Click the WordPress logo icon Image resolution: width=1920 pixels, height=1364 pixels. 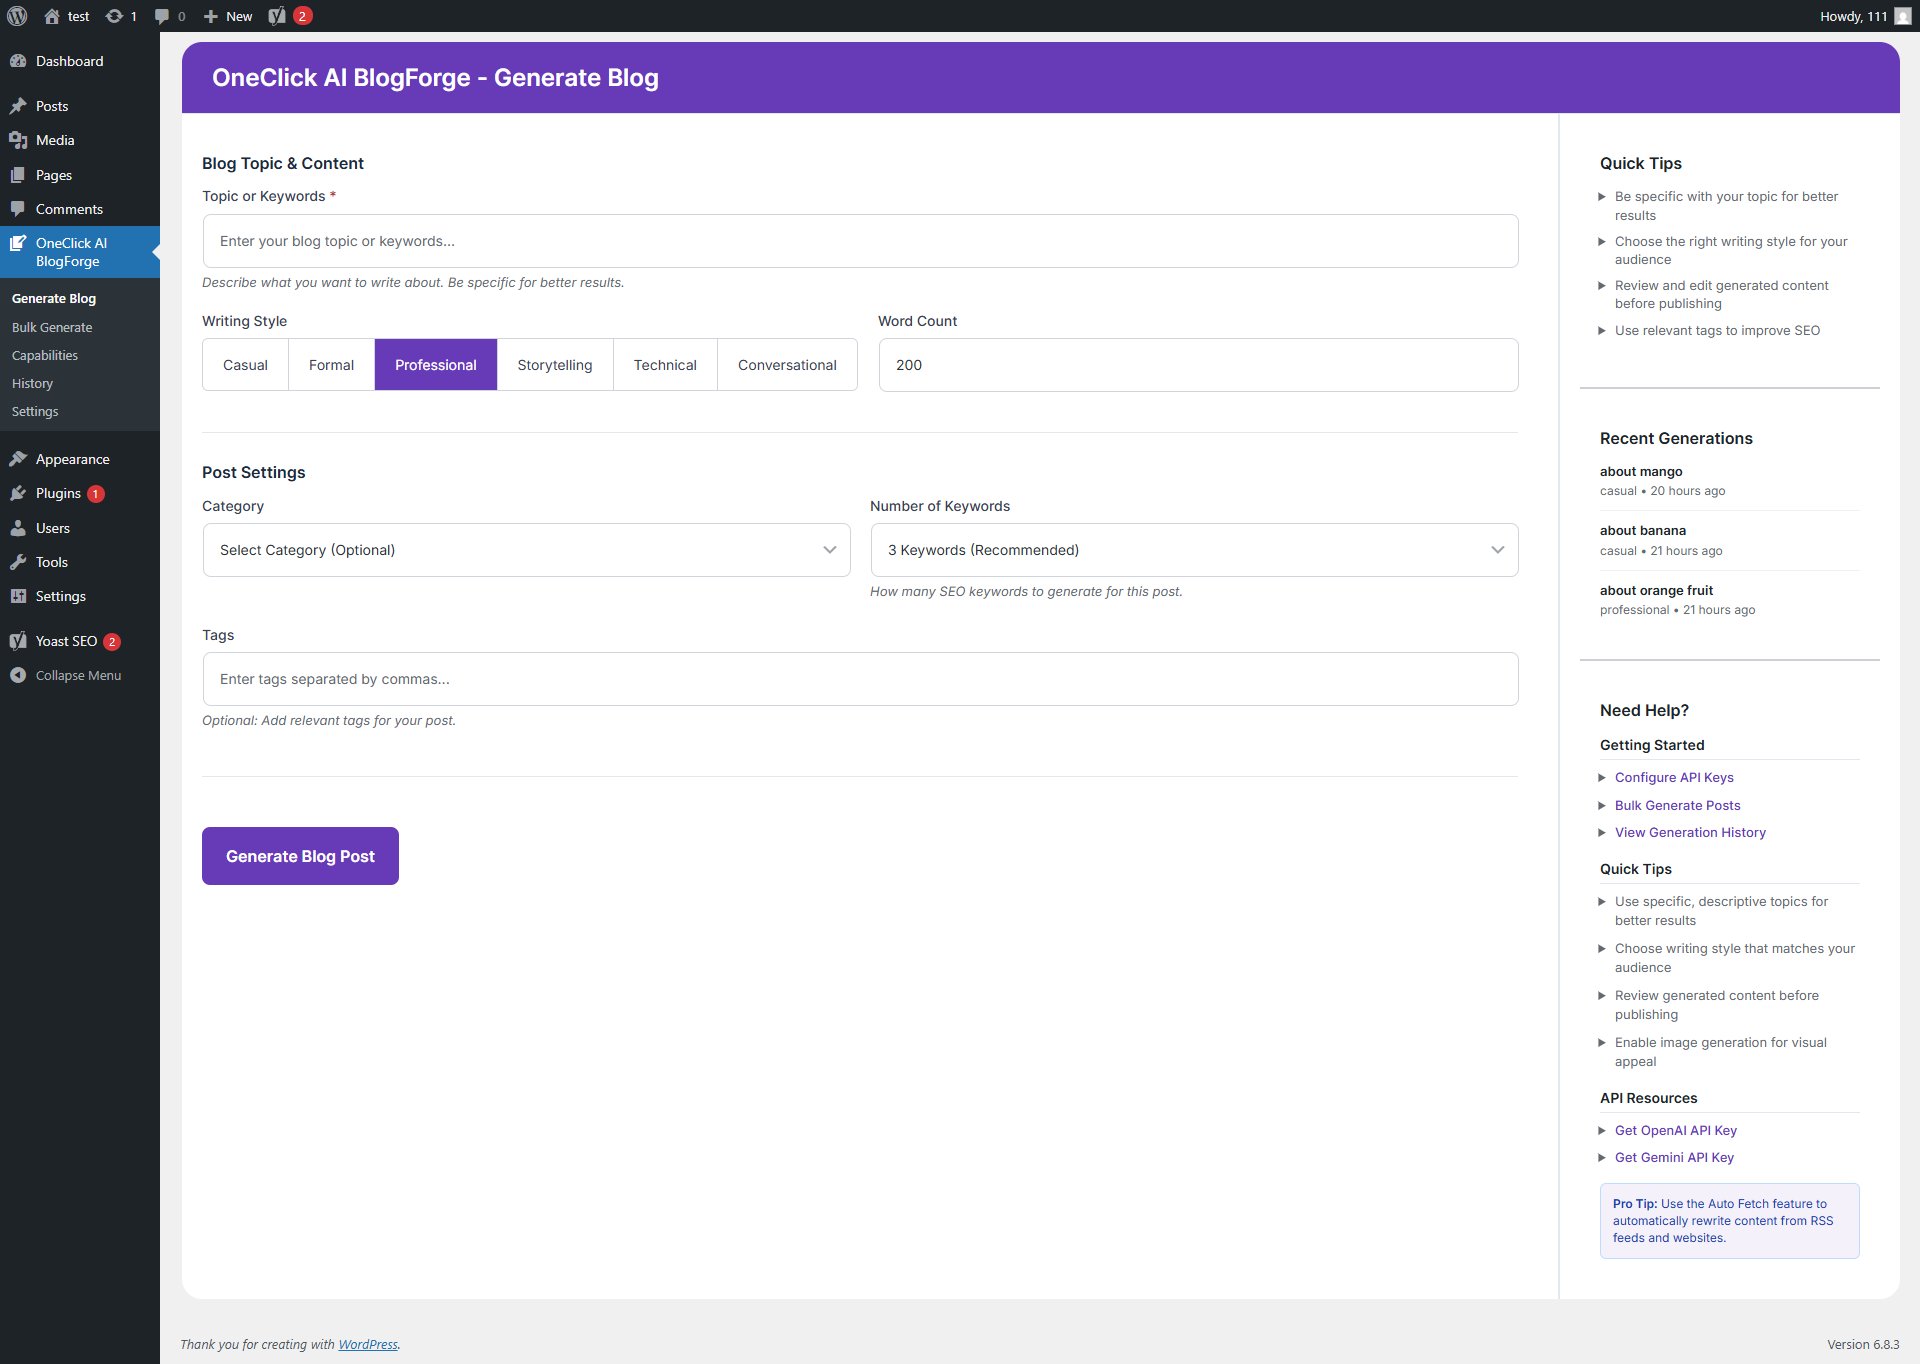(17, 16)
